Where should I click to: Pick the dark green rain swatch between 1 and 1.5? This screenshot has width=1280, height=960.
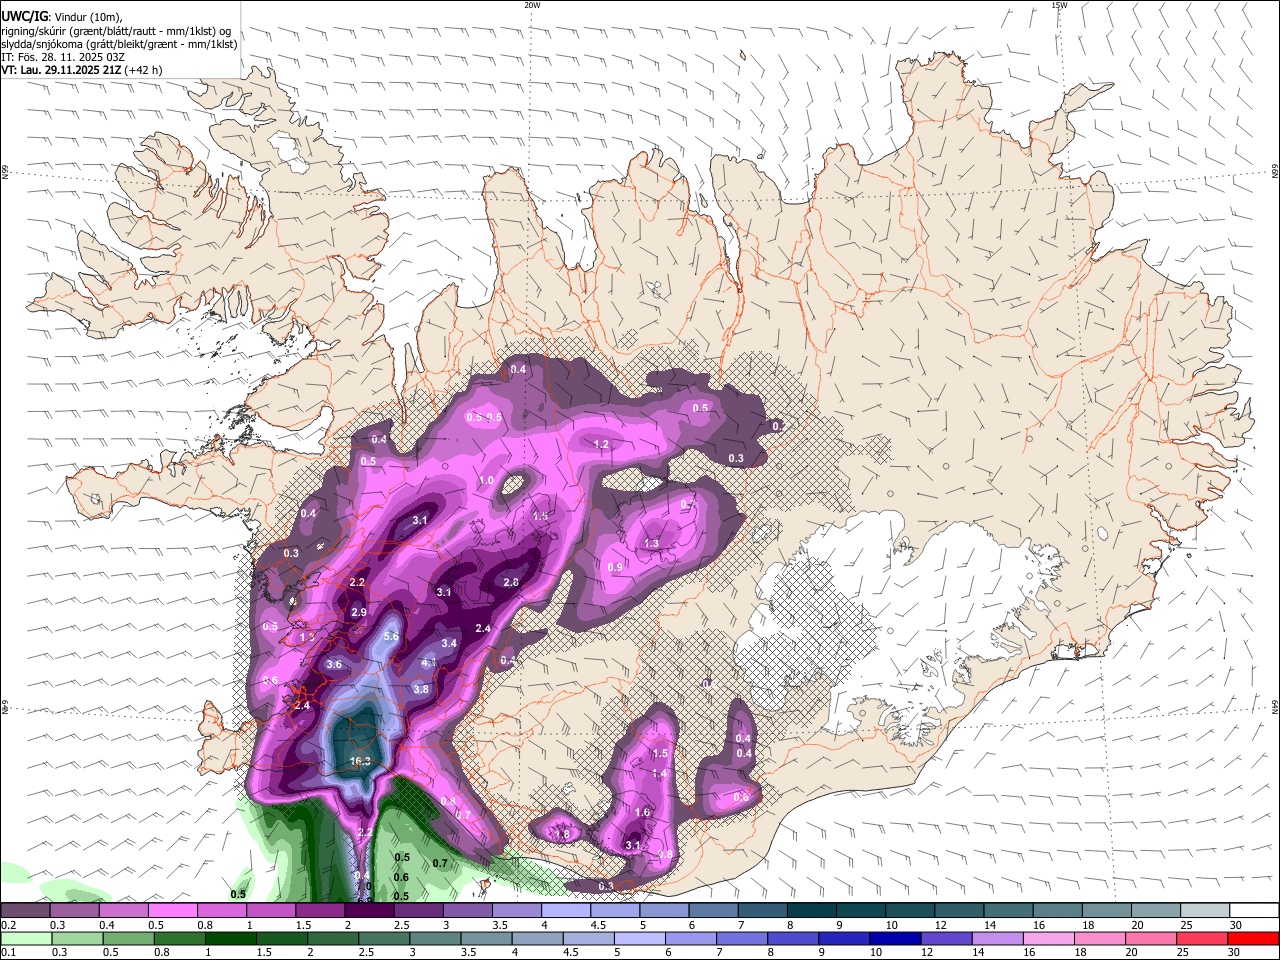[x=230, y=939]
